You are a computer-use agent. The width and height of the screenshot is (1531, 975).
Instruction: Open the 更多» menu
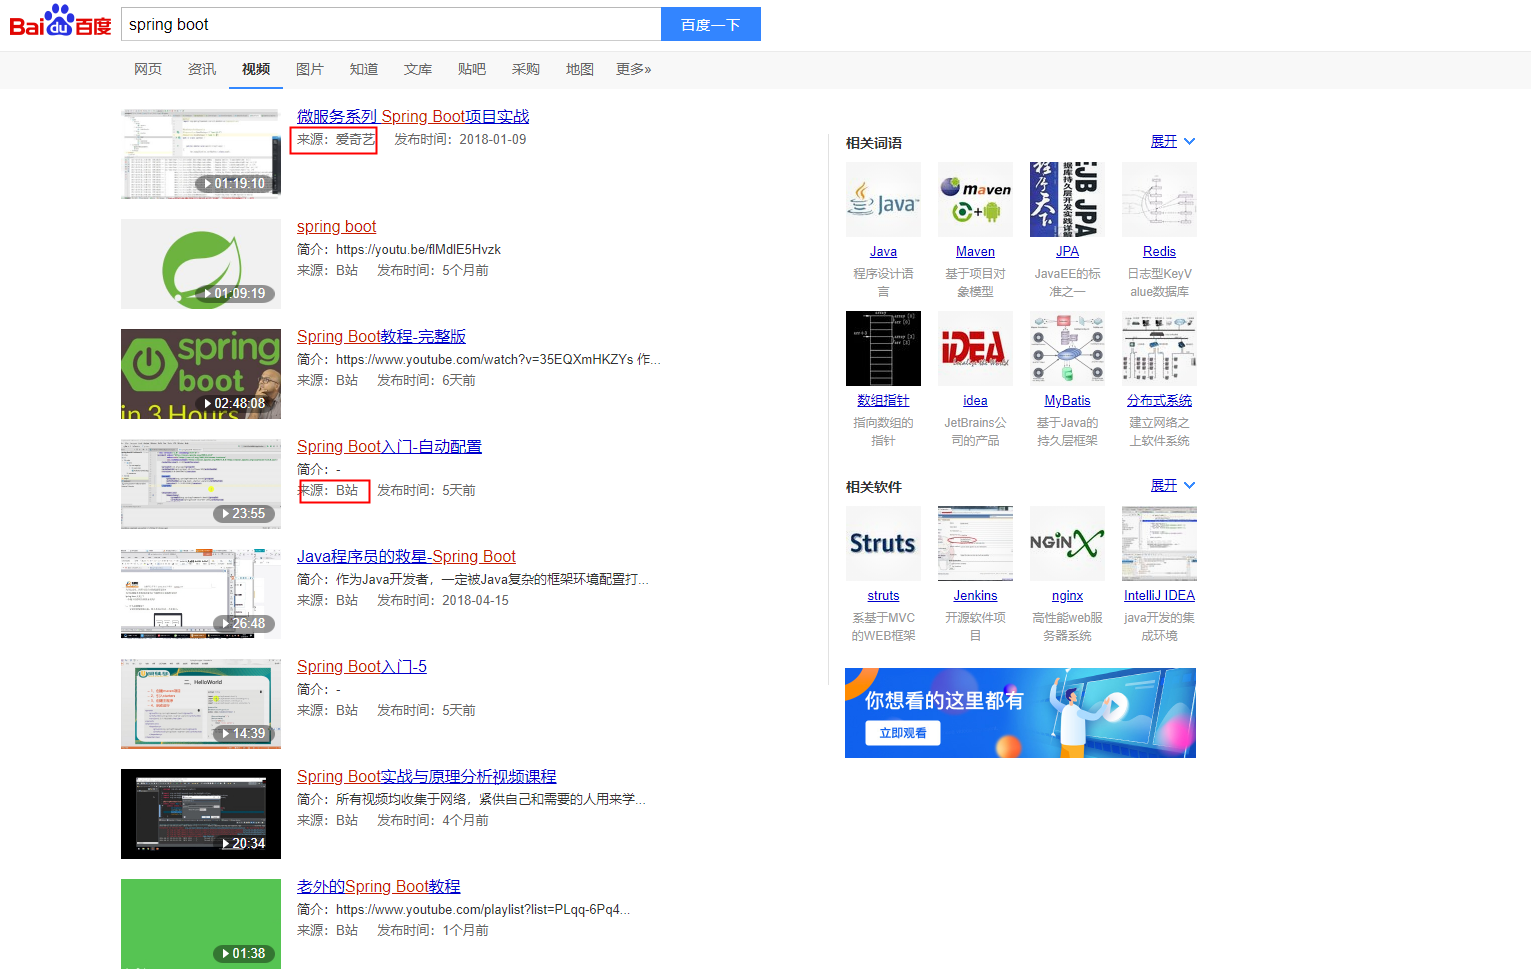point(633,69)
